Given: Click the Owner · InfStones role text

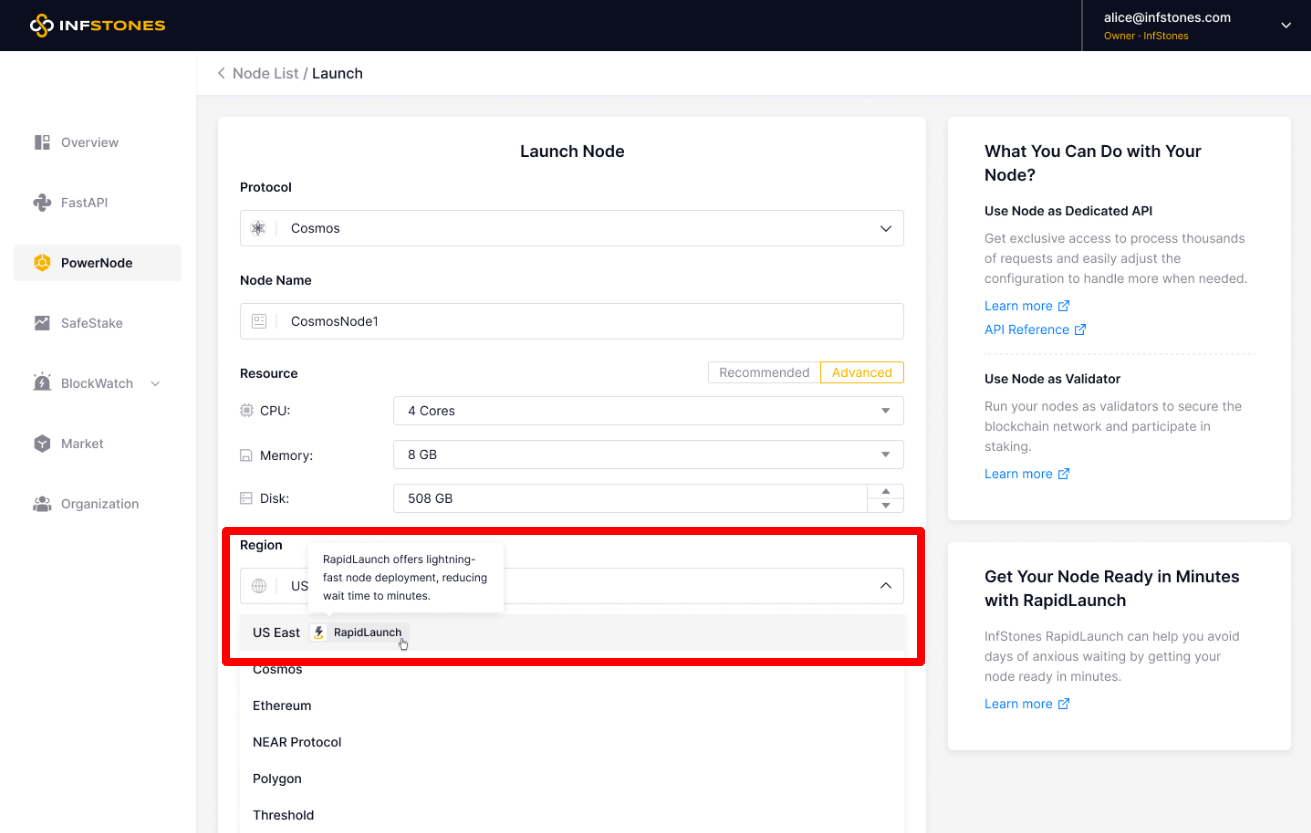Looking at the screenshot, I should tap(1146, 36).
